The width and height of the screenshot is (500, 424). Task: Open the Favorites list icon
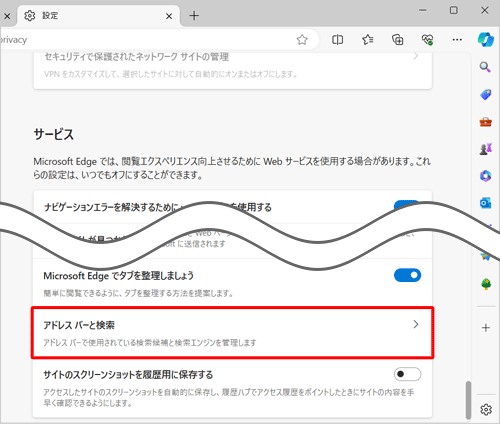367,40
